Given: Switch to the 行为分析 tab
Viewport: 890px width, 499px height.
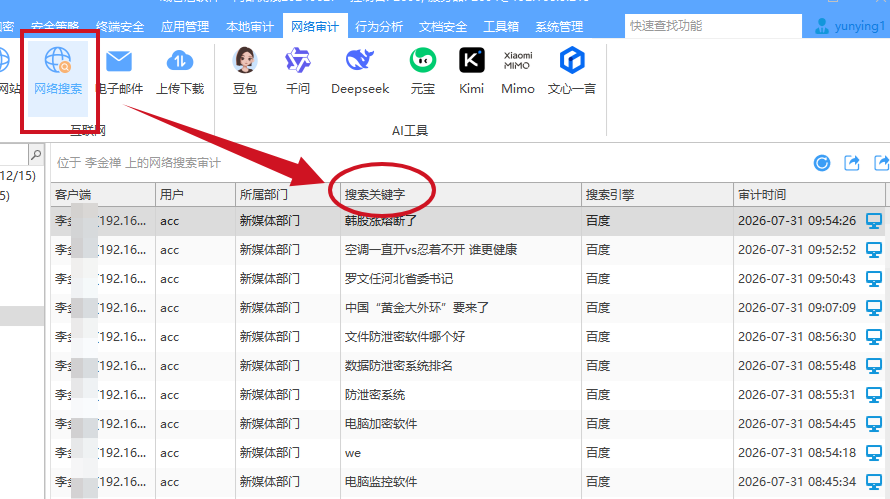Looking at the screenshot, I should coord(379,27).
